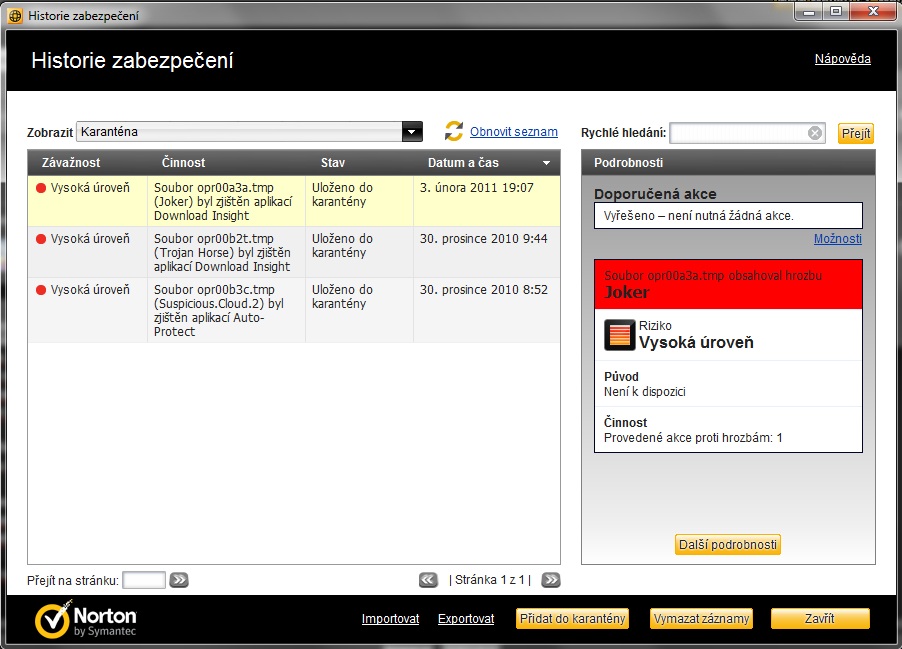Click Uloženo do karantény in the Suspicious.Cloud.2 row
This screenshot has height=649, width=902.
(342, 297)
